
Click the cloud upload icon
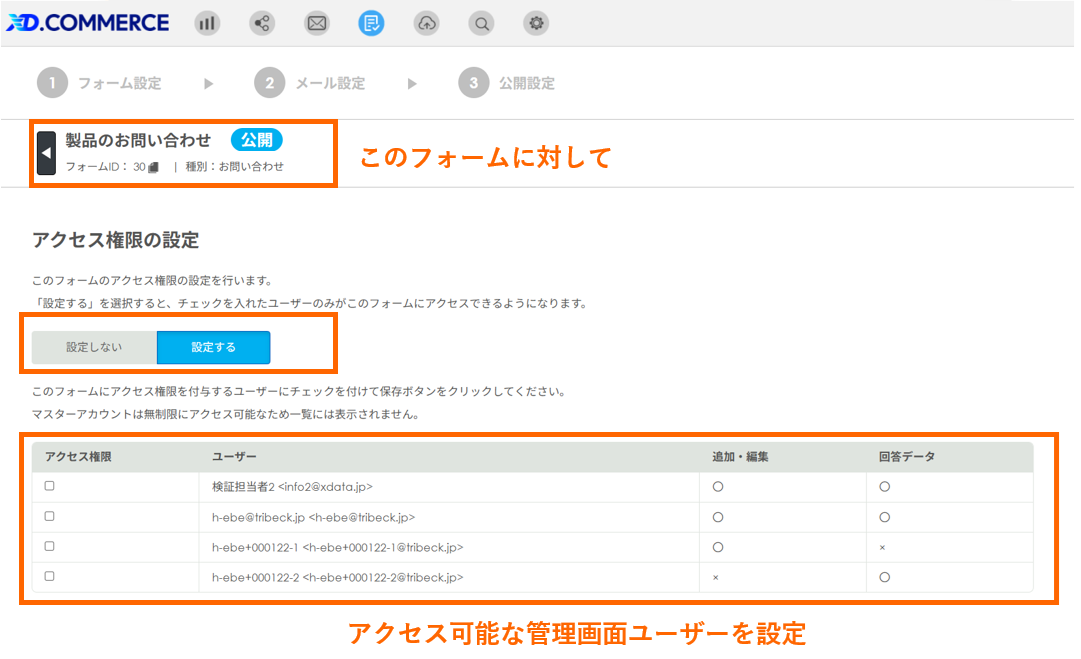(x=427, y=23)
